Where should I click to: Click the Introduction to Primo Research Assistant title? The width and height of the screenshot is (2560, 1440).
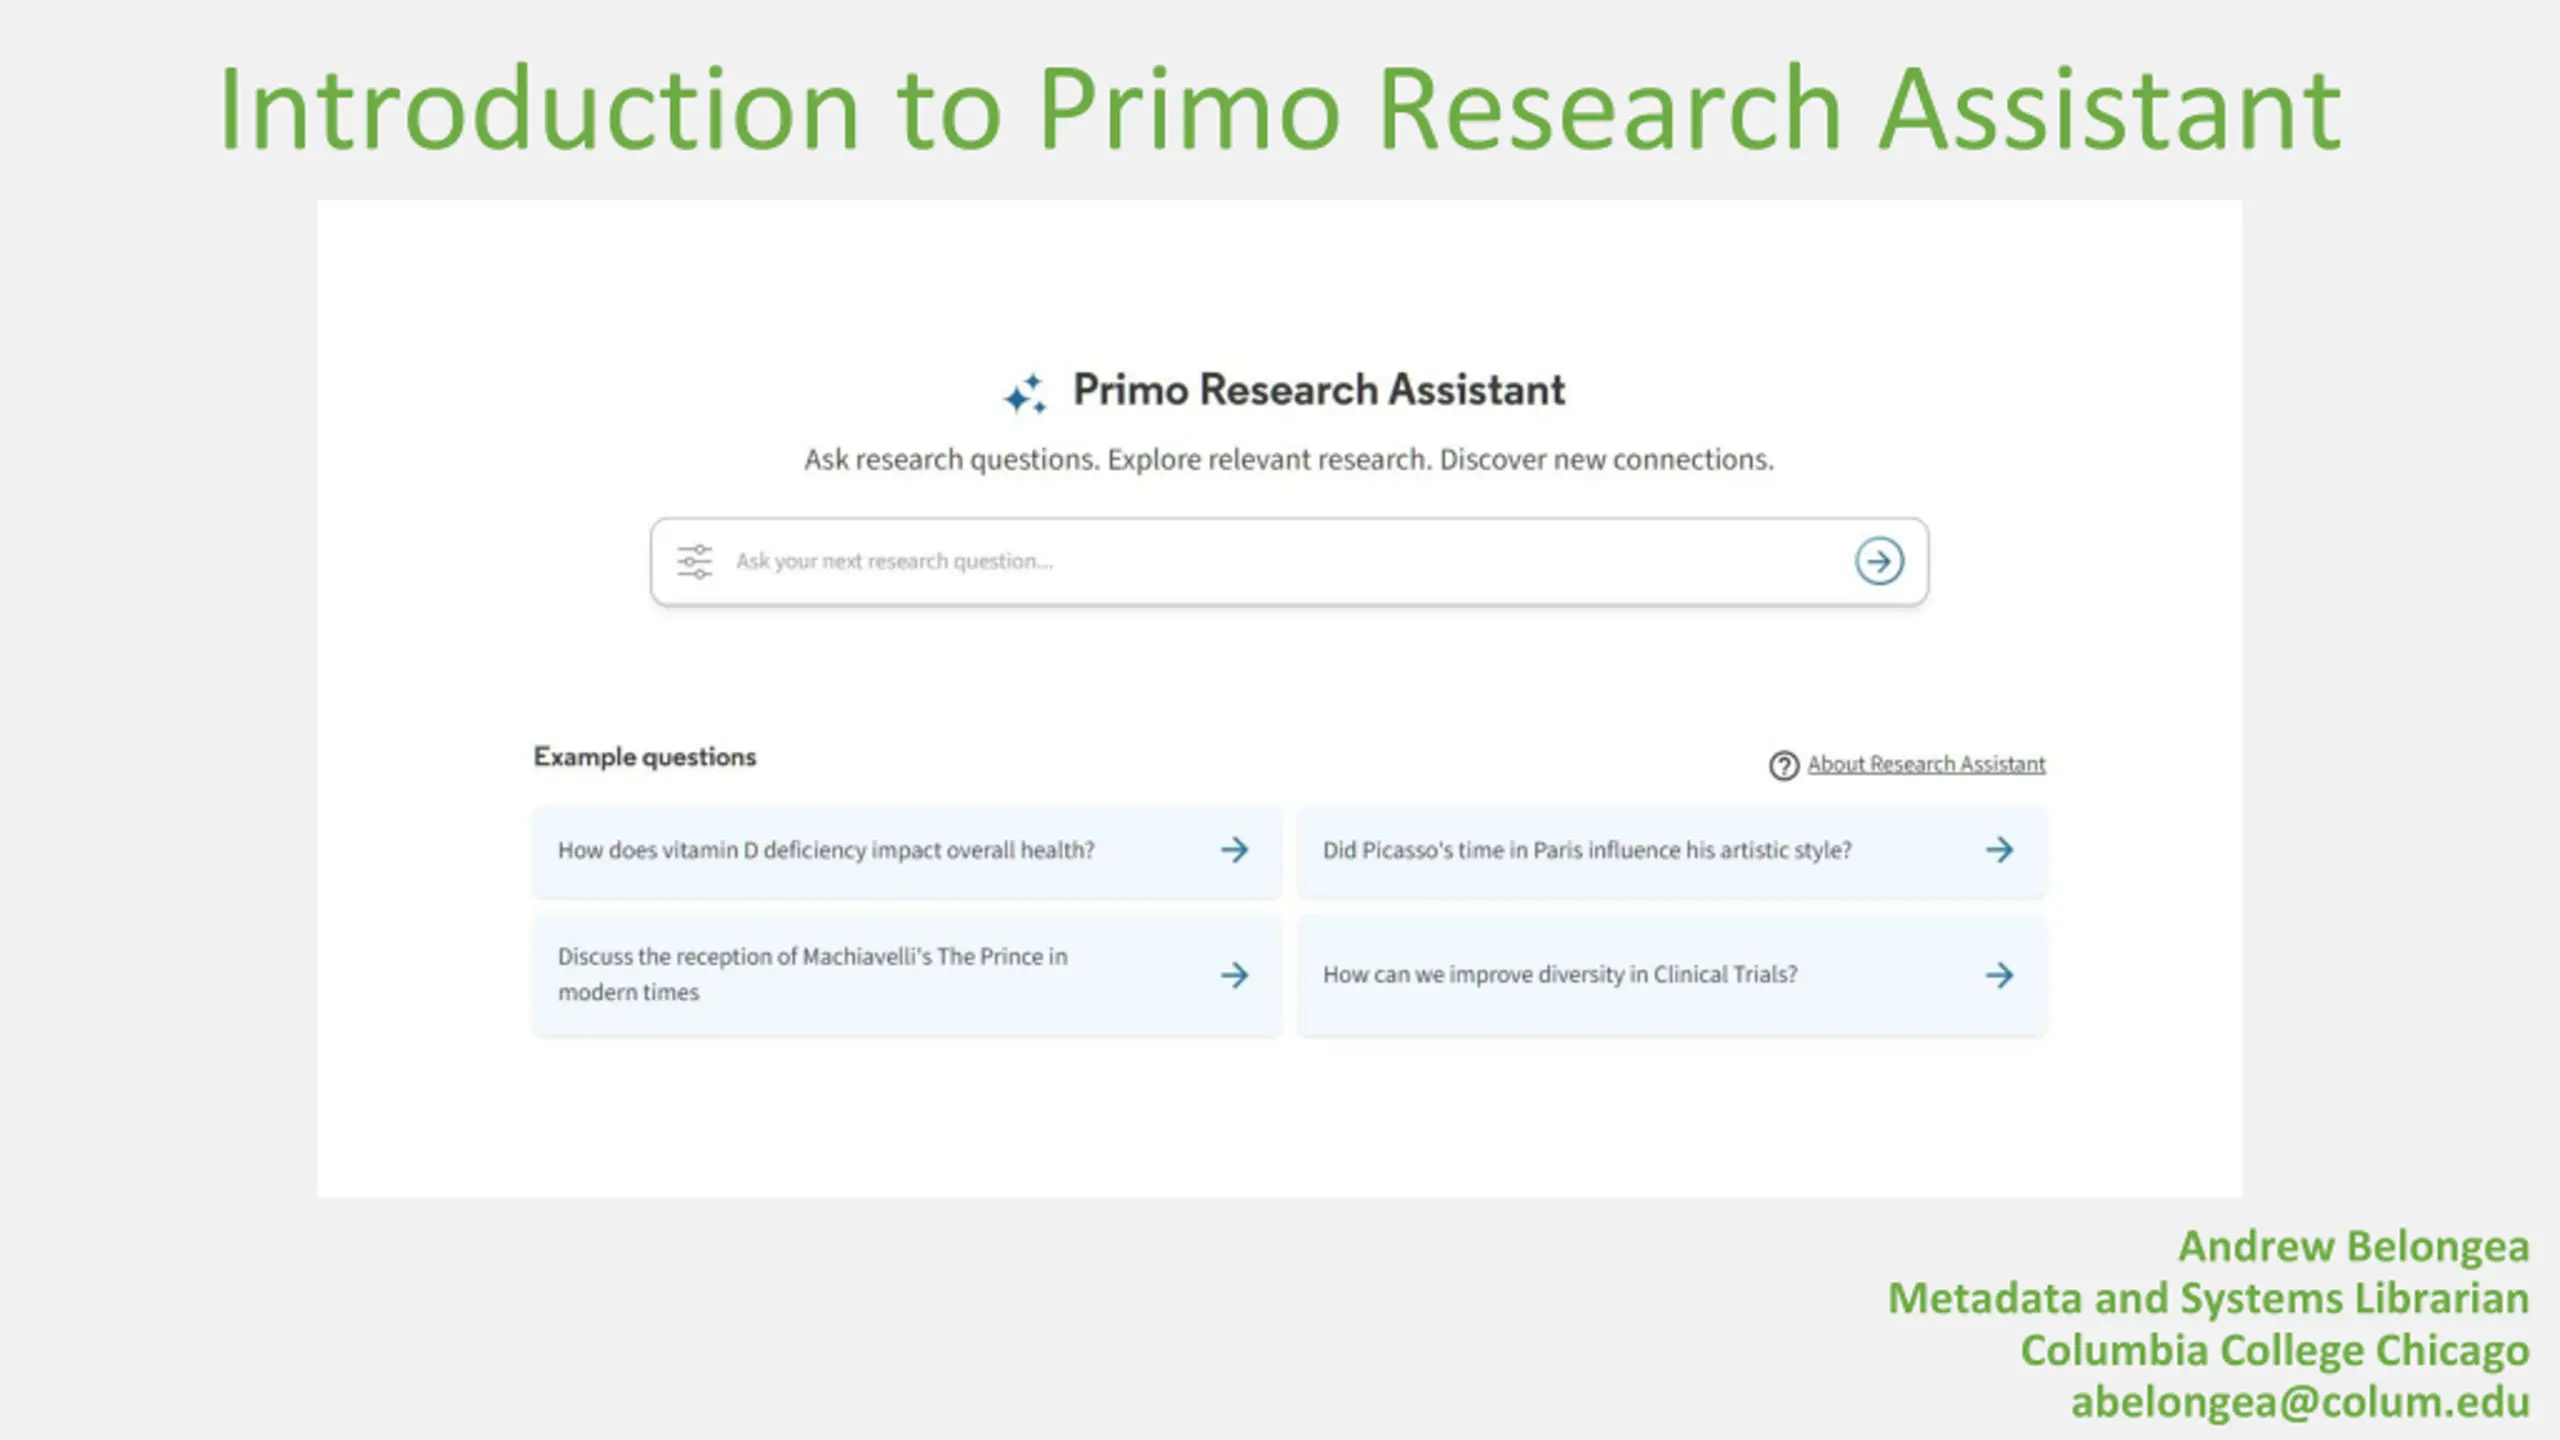click(x=1280, y=108)
